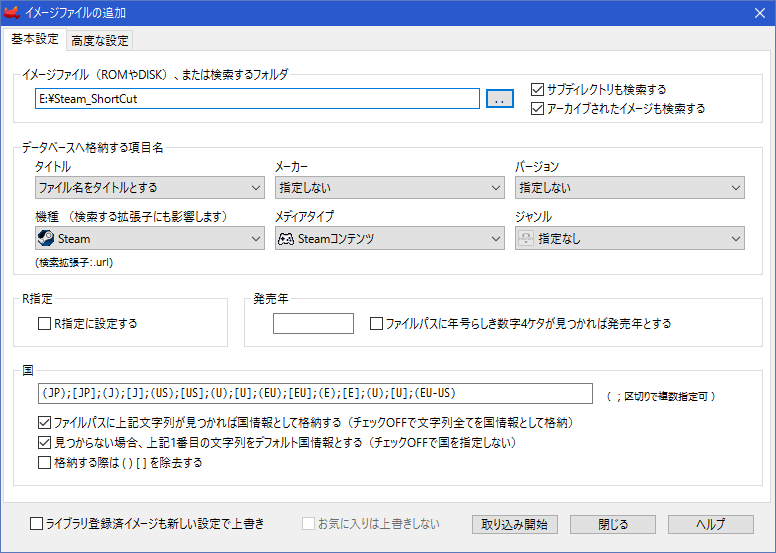Click the genre icon beside 指定なし
Screen dimensions: 776x553
point(526,239)
